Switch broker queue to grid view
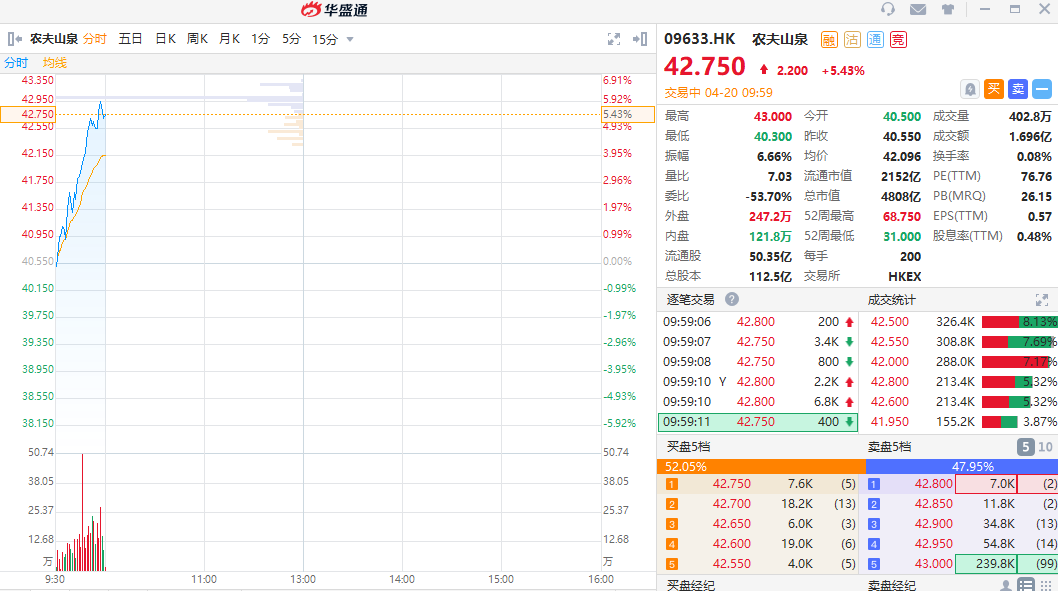The height and width of the screenshot is (591, 1058). tap(1046, 586)
